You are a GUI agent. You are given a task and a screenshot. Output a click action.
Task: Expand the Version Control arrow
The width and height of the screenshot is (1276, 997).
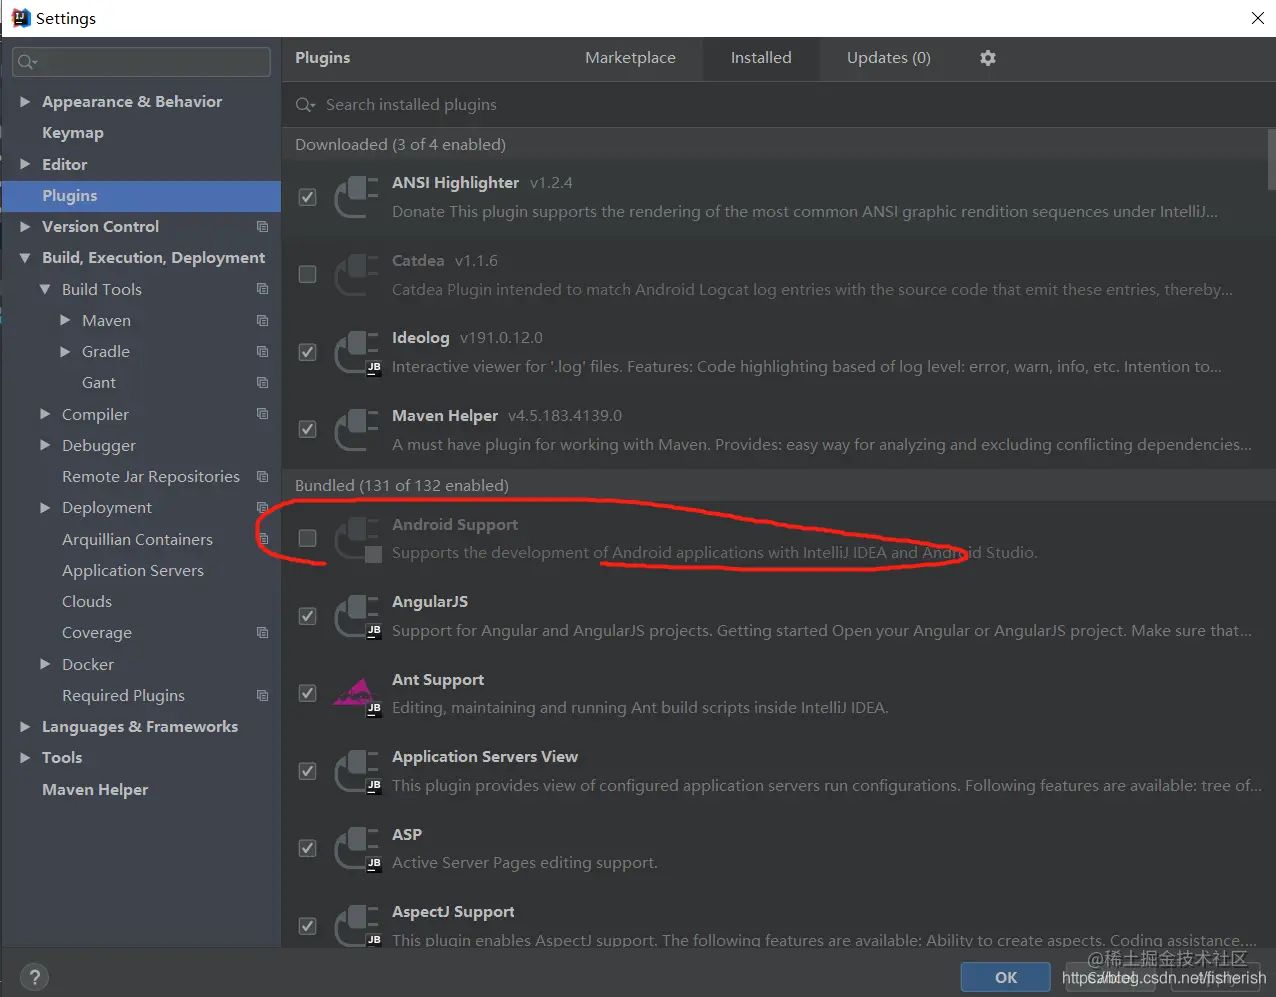pos(25,227)
